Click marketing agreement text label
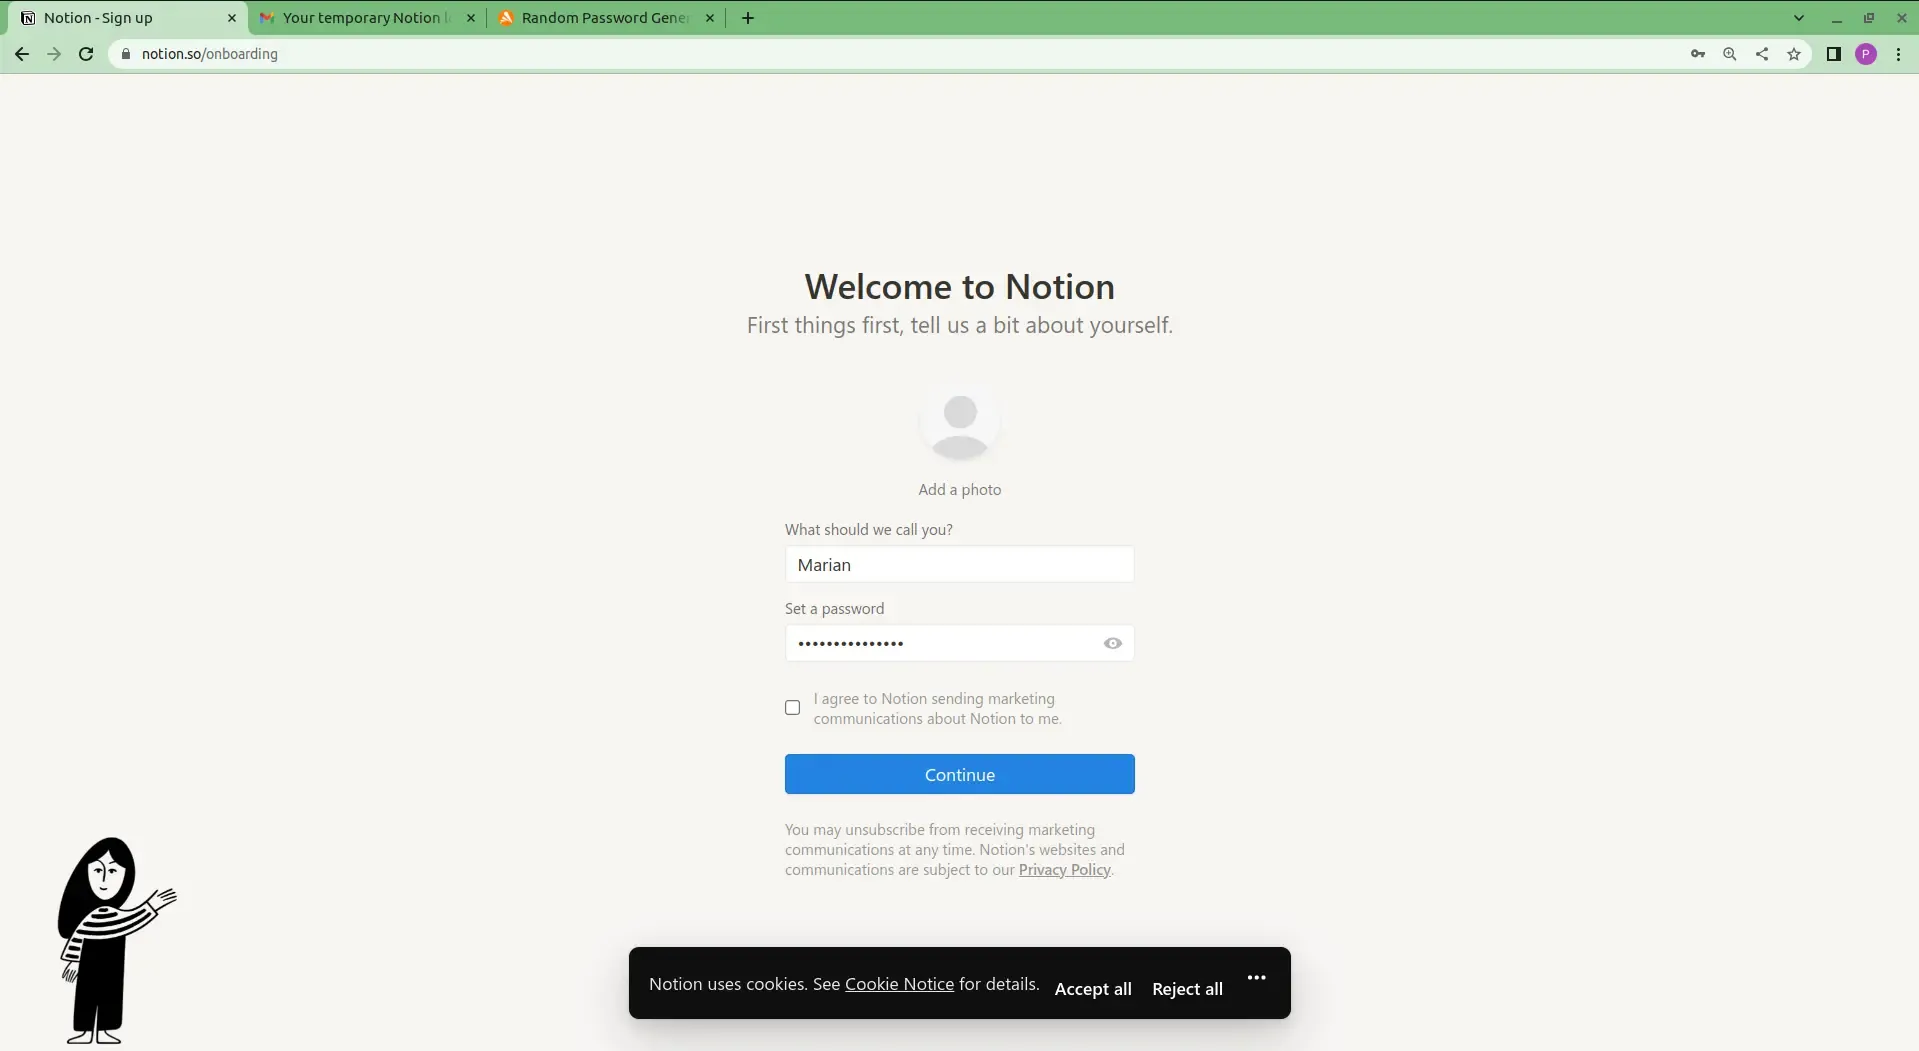 pos(937,709)
